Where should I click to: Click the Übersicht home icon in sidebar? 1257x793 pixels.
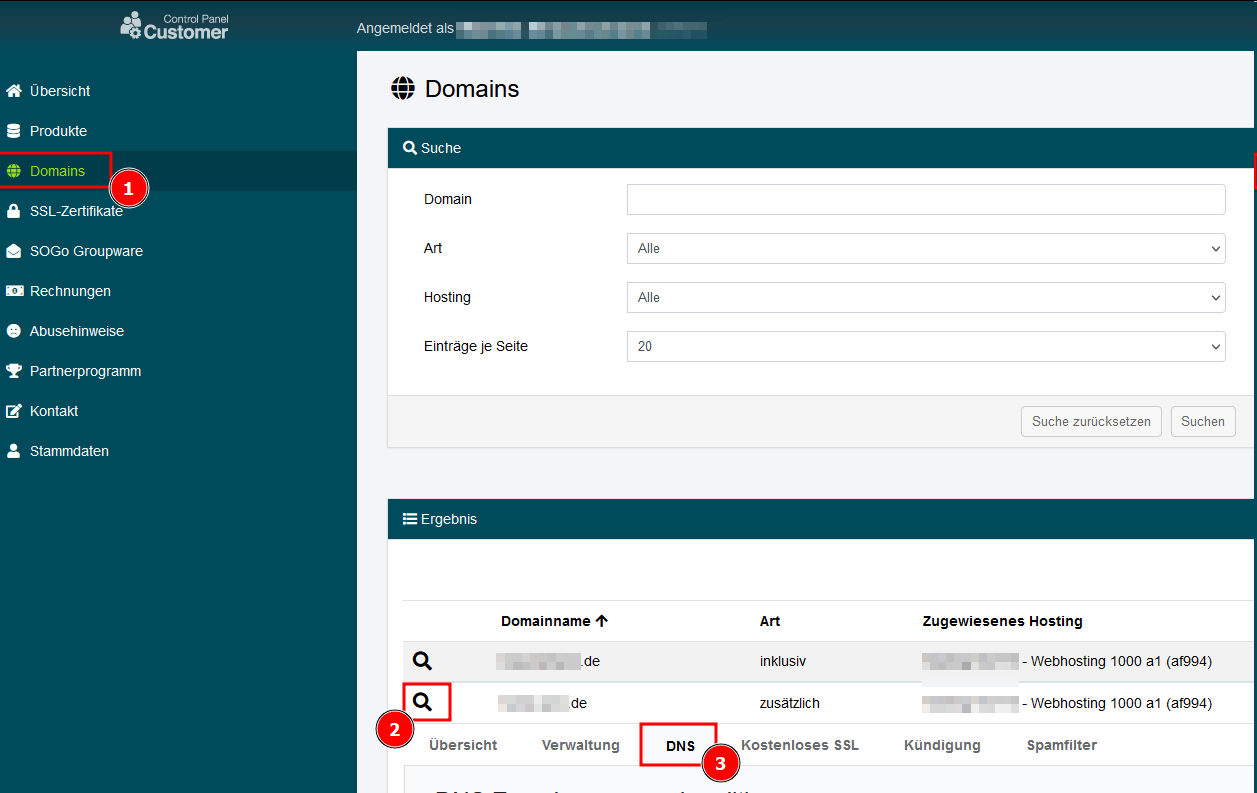coord(13,91)
